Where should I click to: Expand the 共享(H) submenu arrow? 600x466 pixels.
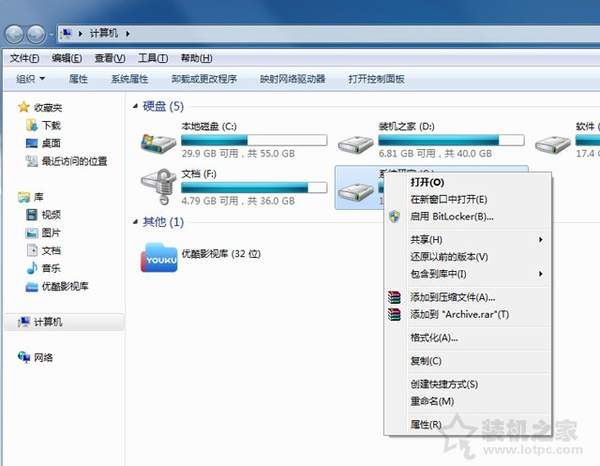pos(541,240)
